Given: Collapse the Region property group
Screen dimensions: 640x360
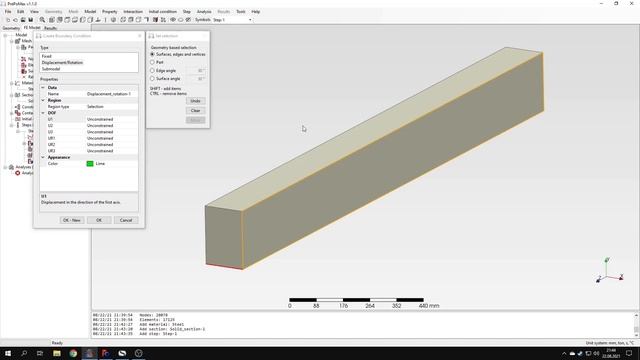Looking at the screenshot, I should 43,100.
